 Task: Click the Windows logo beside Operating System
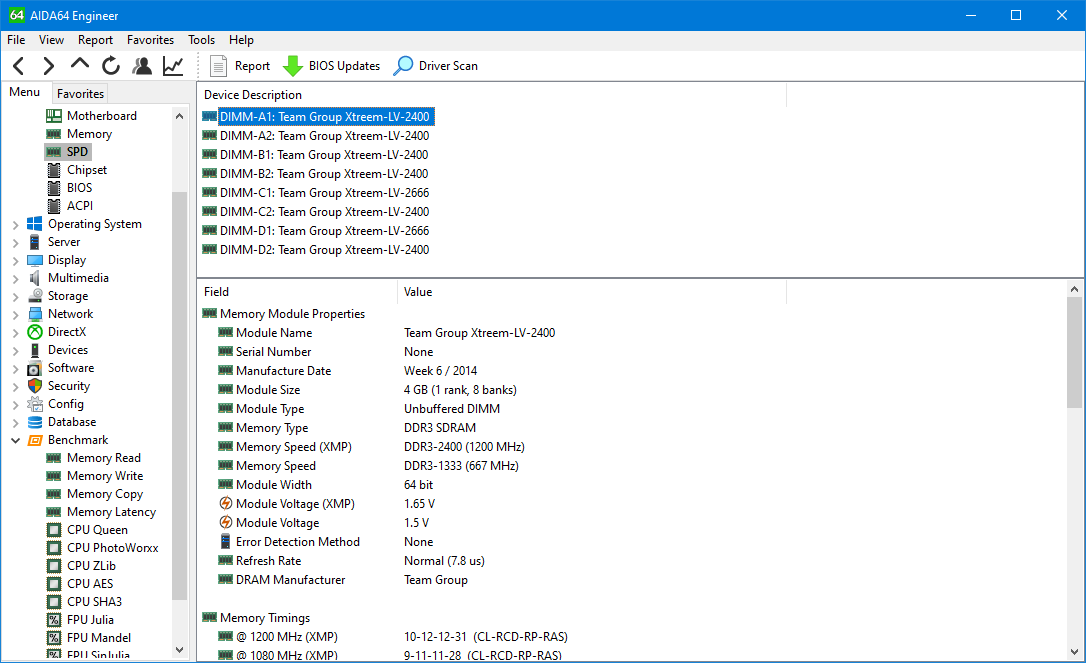(x=35, y=224)
